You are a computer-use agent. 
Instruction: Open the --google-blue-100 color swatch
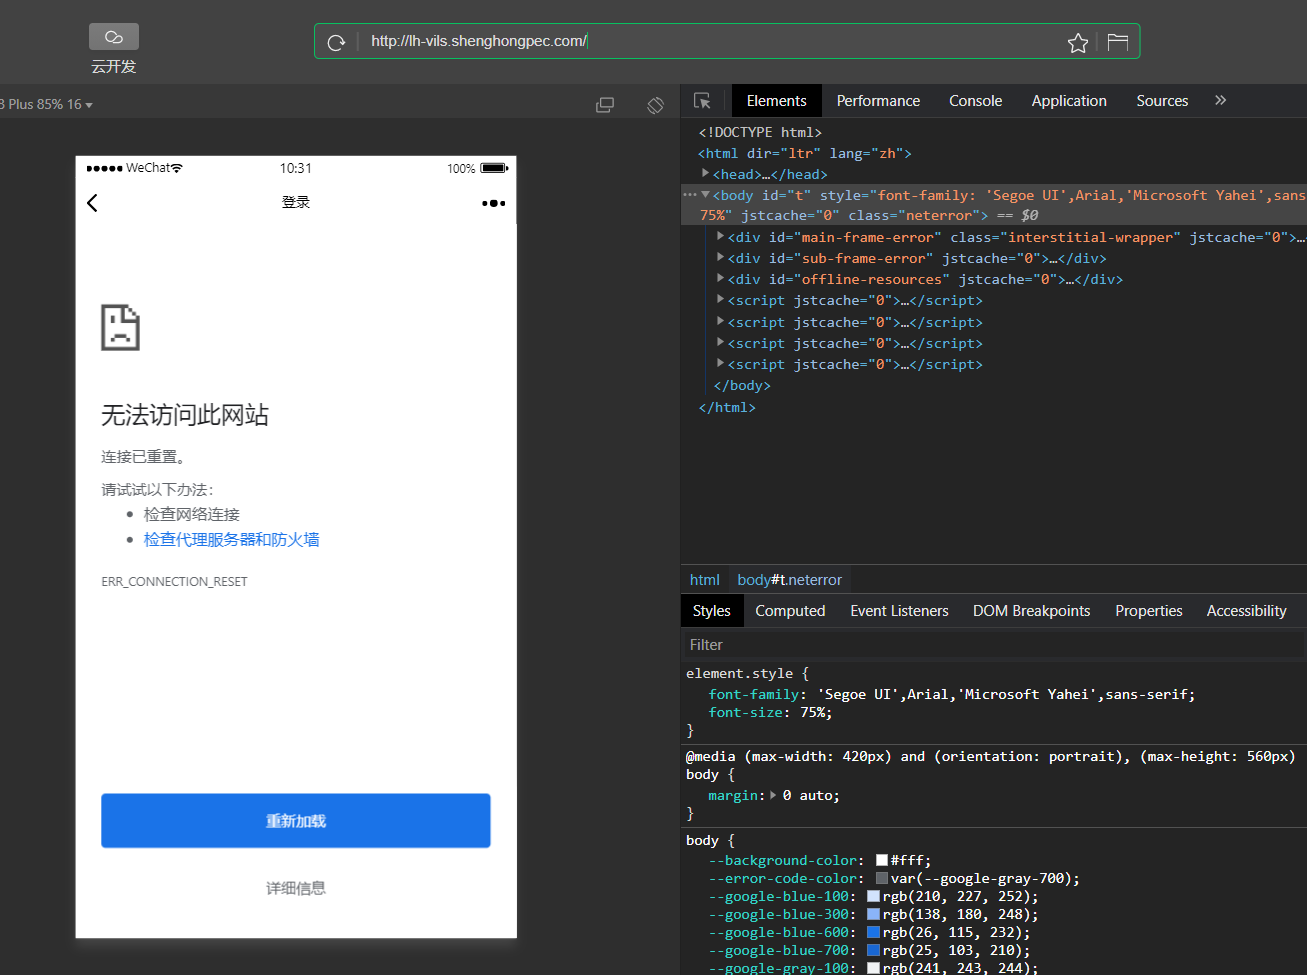tap(873, 897)
